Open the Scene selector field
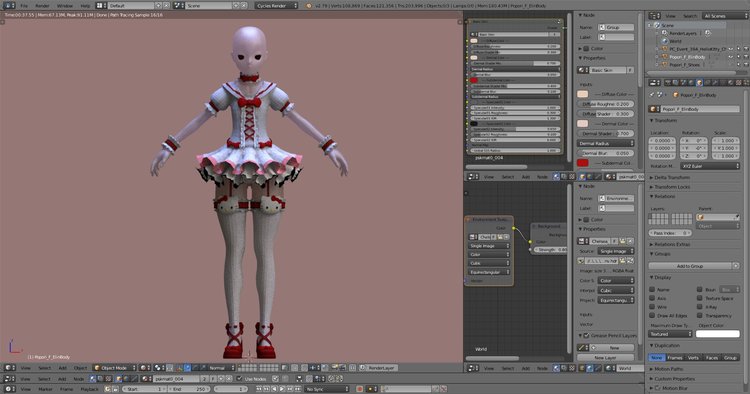This screenshot has height=394, width=750. pos(208,6)
